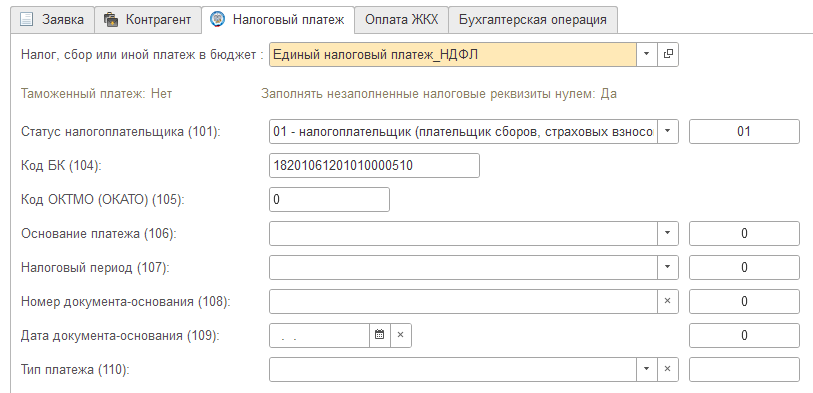Switch to the Заявка tab
Screen dimensions: 813x393
point(52,20)
